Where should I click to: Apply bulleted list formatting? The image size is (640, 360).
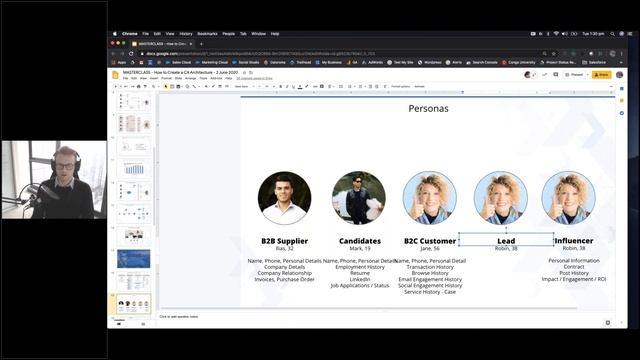point(360,87)
